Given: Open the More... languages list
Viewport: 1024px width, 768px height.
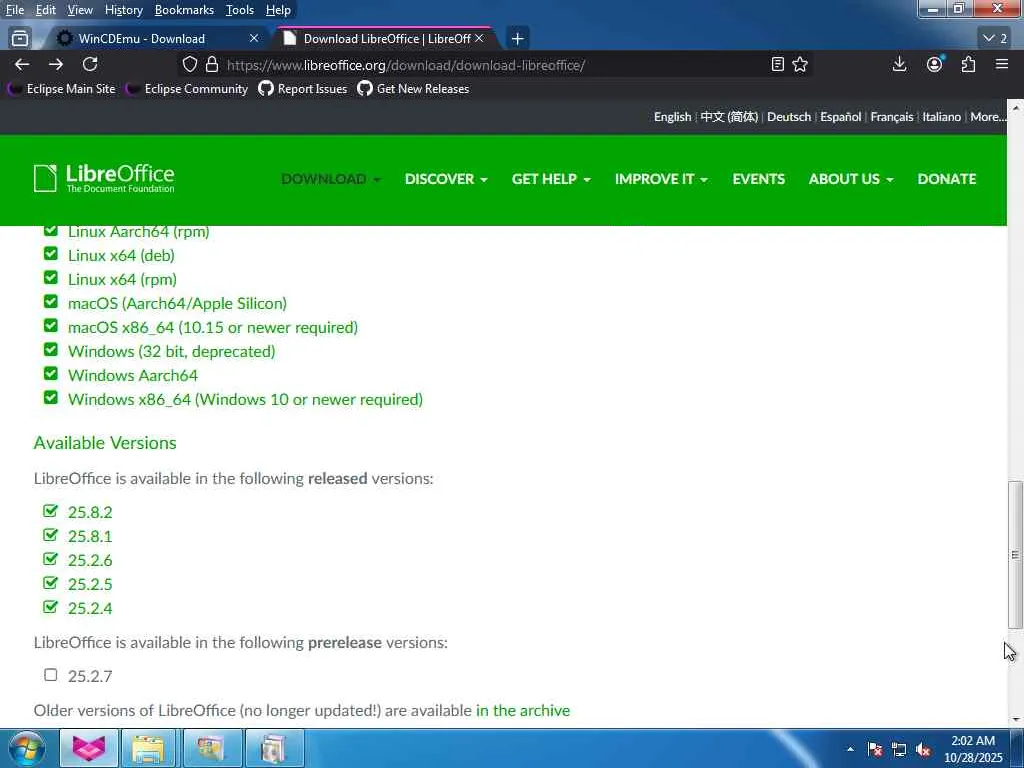Looking at the screenshot, I should tap(988, 117).
